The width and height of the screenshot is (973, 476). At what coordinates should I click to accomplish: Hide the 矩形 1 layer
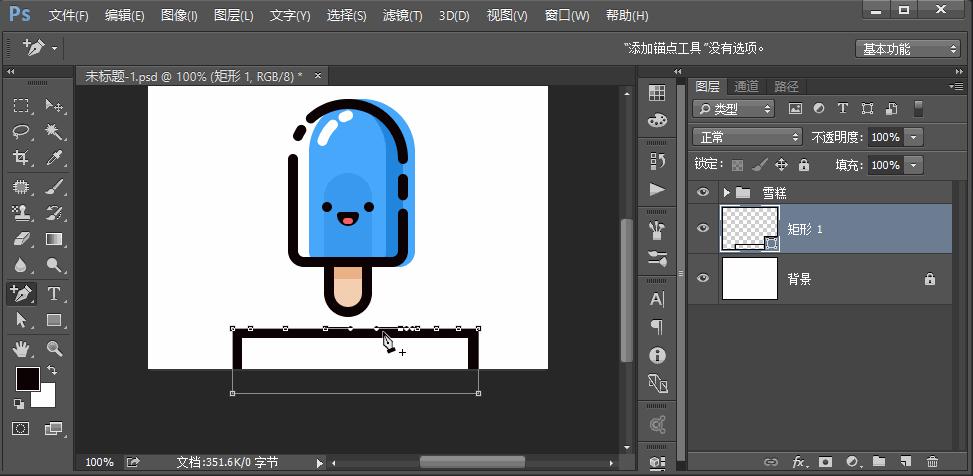(x=703, y=229)
